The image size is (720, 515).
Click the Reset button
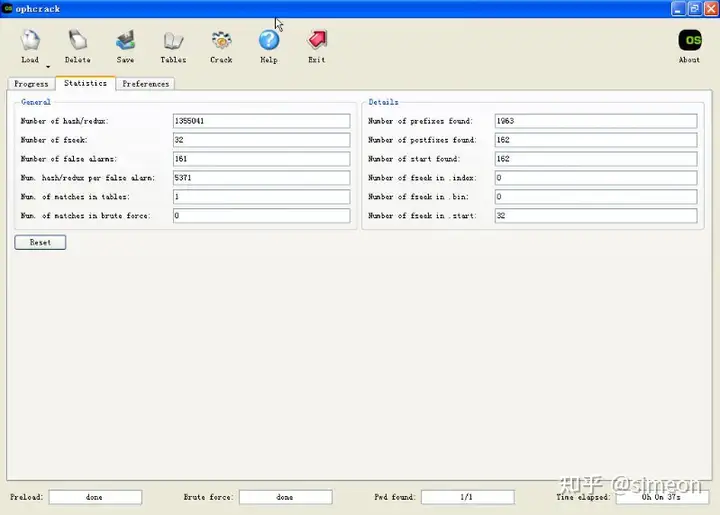(x=40, y=242)
